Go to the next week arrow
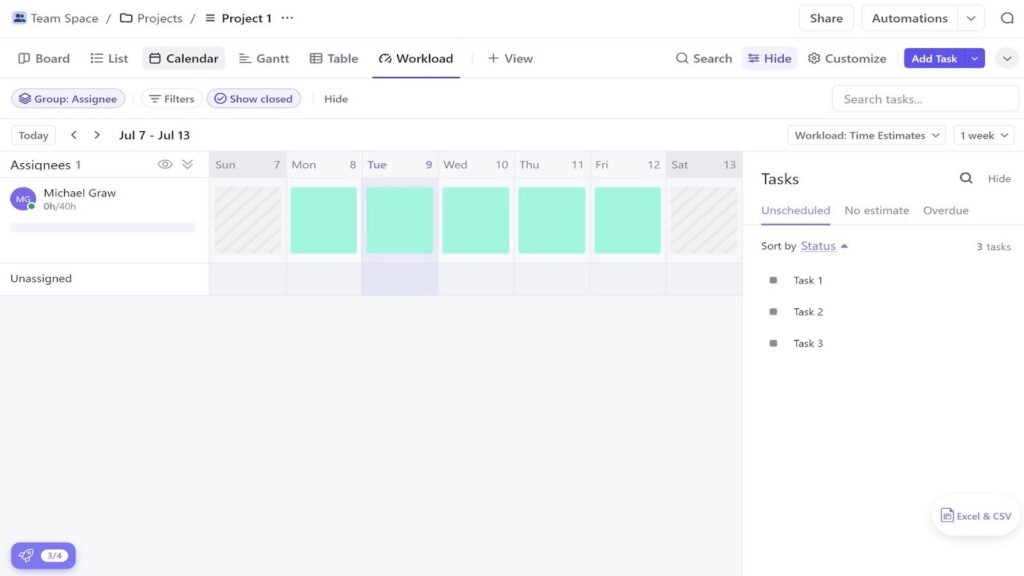 pyautogui.click(x=97, y=135)
